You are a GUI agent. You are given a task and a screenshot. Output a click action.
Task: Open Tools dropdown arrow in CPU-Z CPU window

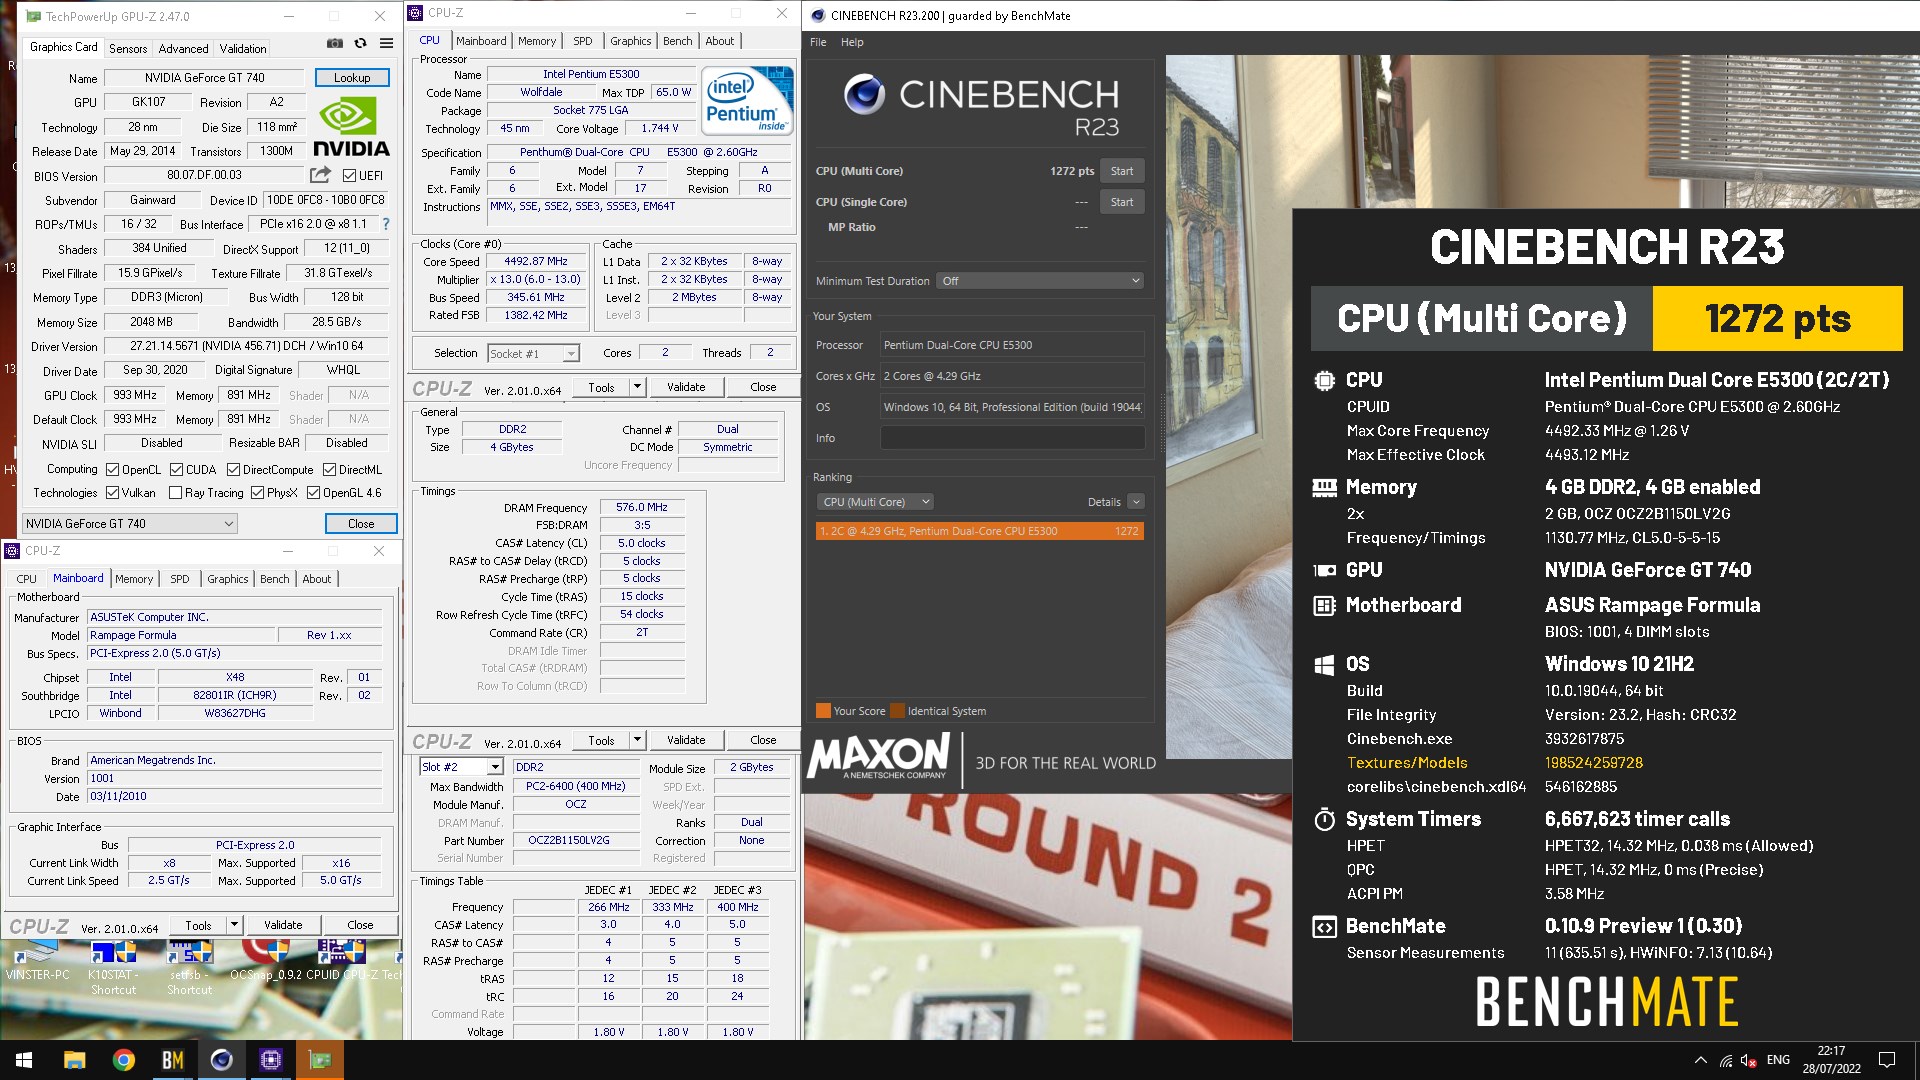pyautogui.click(x=636, y=387)
